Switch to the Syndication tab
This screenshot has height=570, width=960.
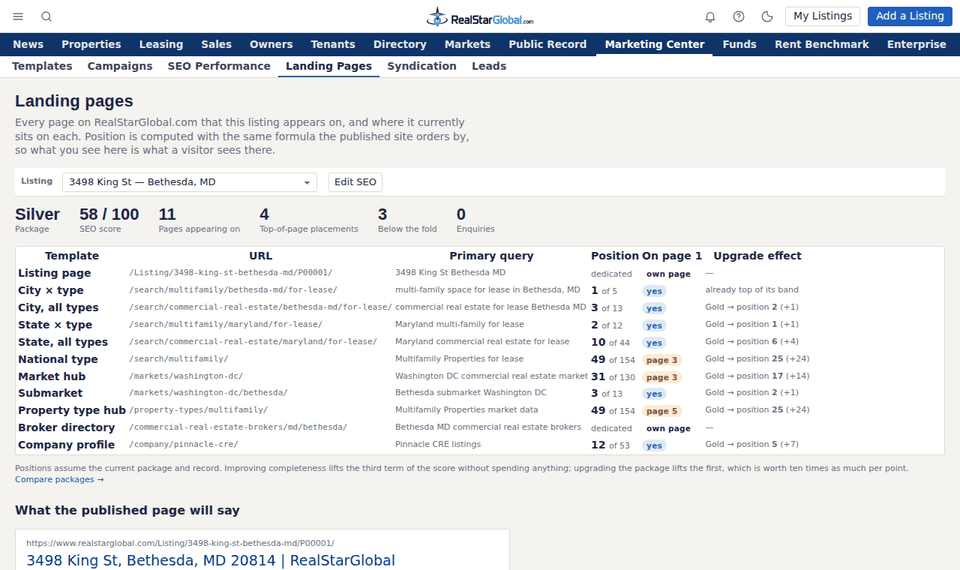[x=422, y=66]
